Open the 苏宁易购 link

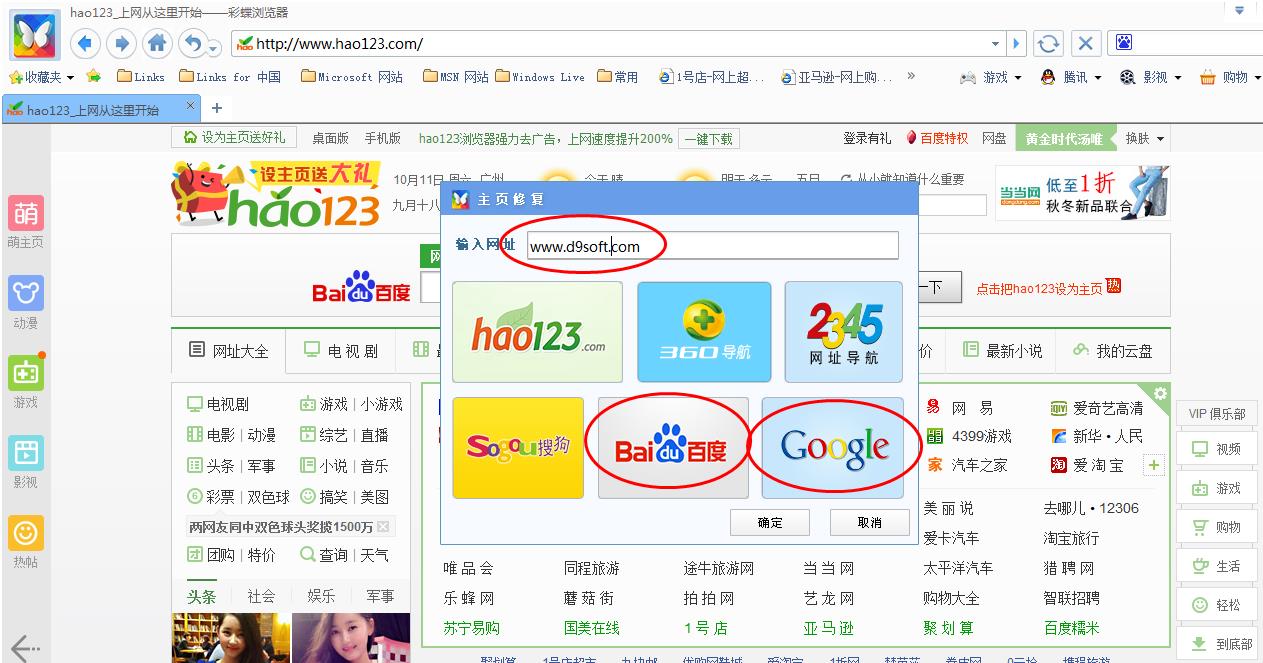point(472,628)
